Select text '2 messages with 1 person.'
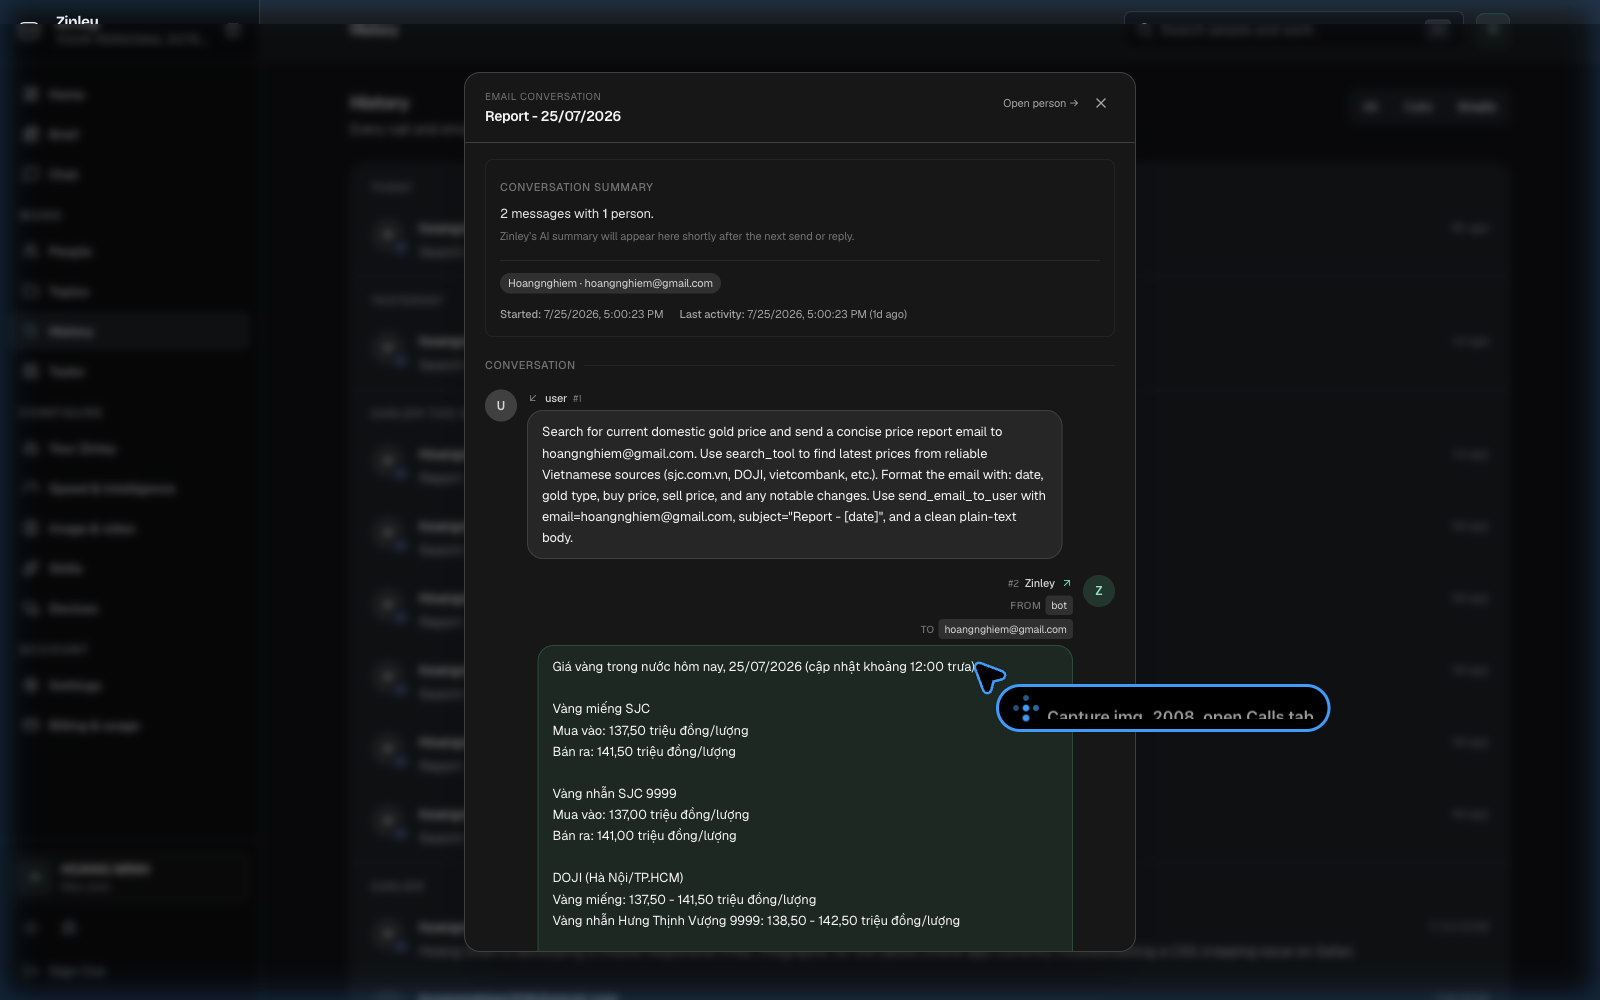 pyautogui.click(x=577, y=214)
